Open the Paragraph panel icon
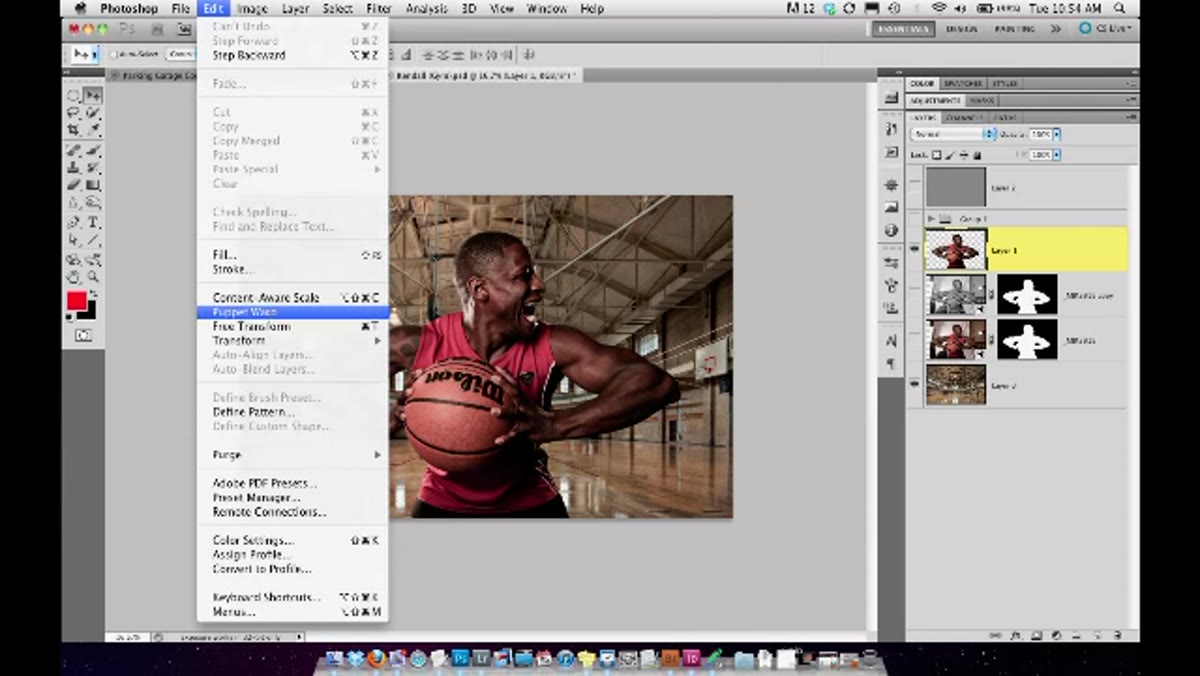This screenshot has width=1200, height=676. (x=891, y=364)
